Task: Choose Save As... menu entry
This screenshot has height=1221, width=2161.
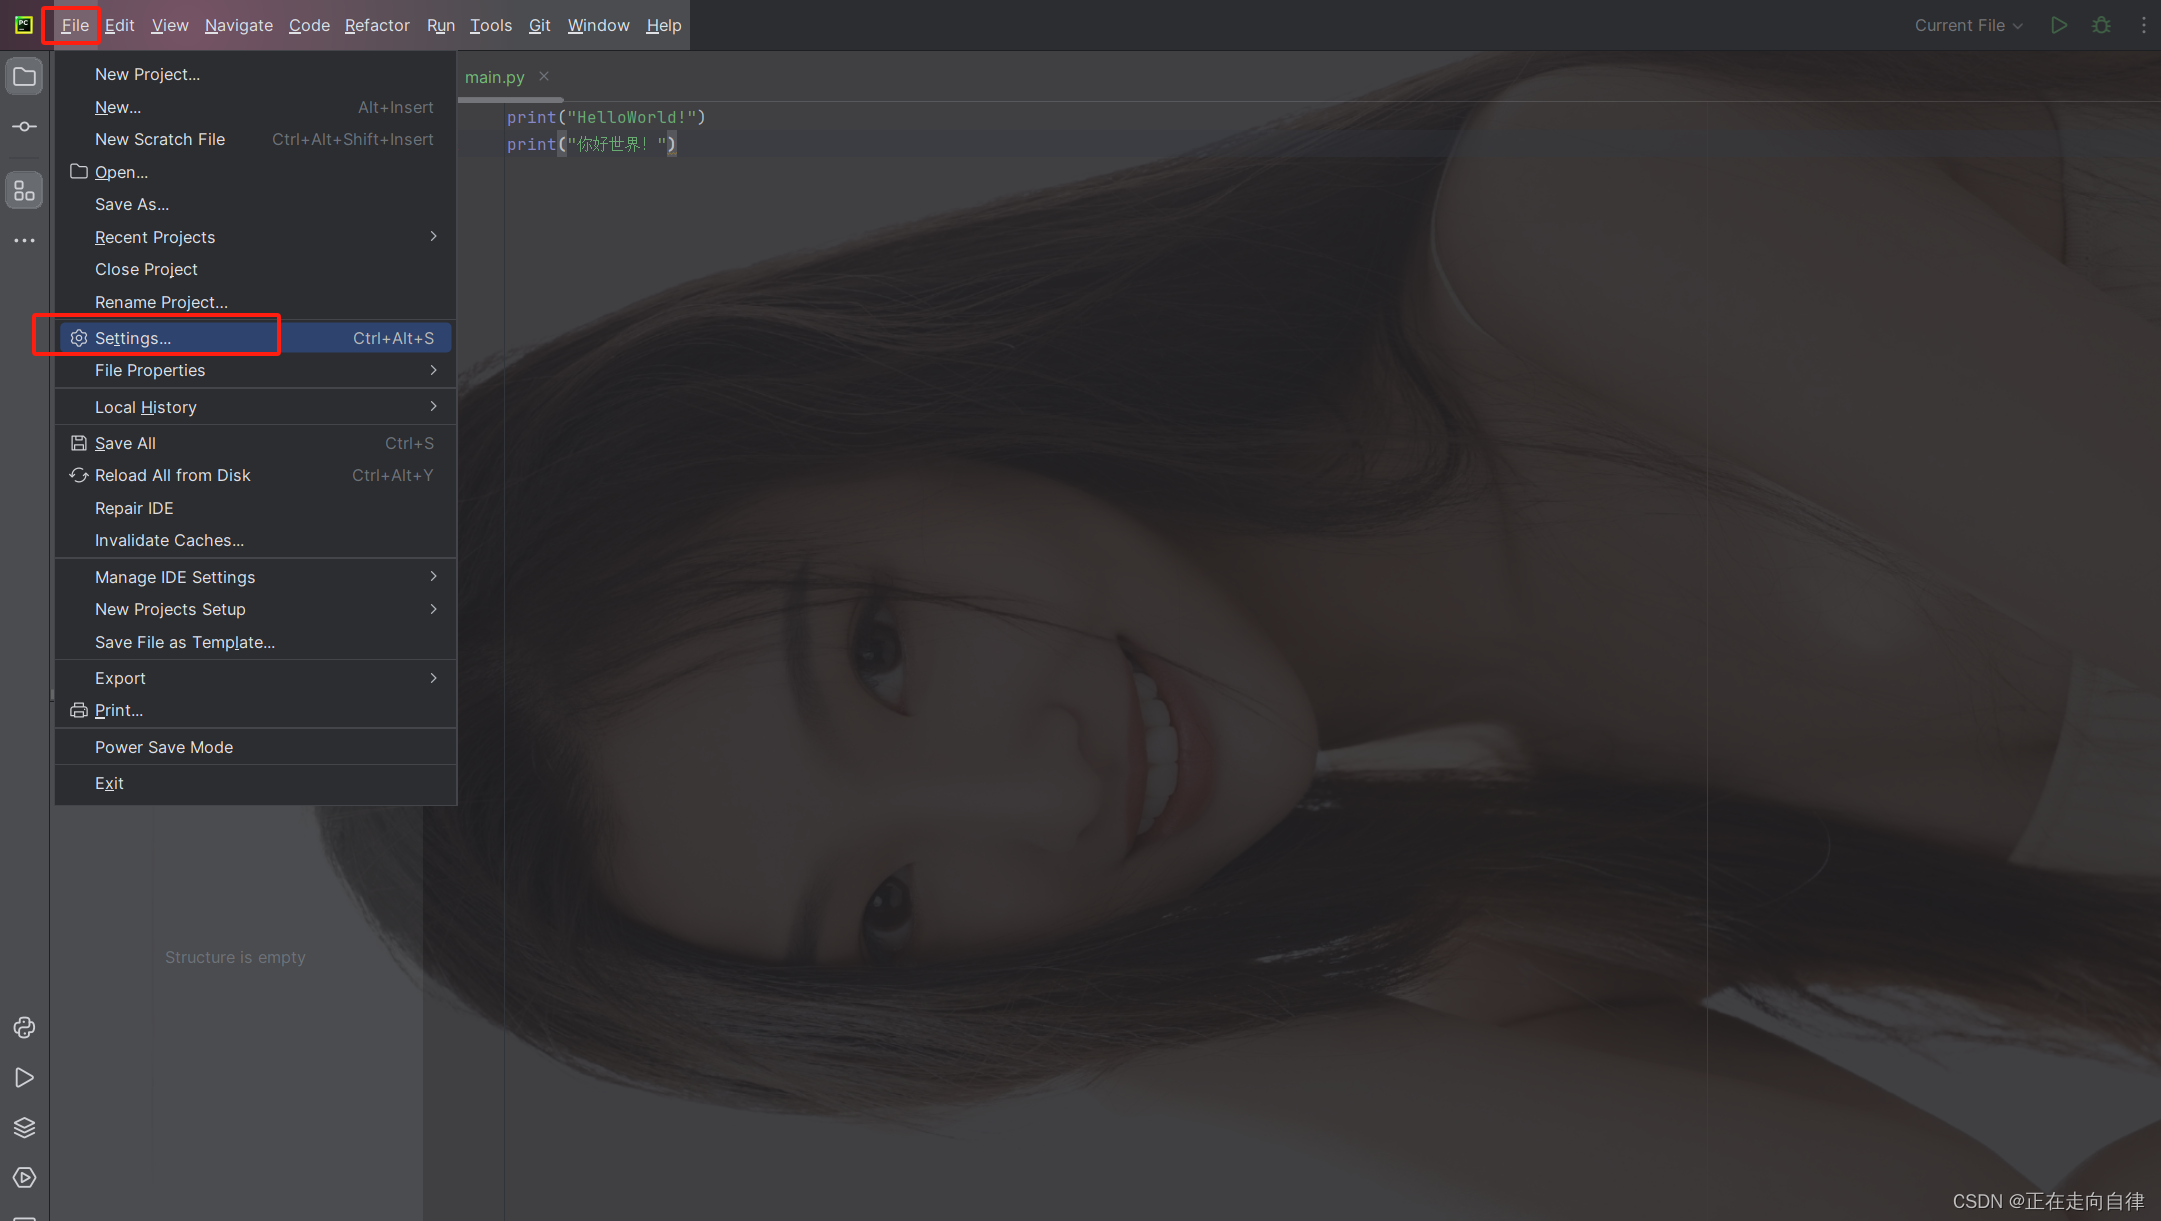Action: click(x=256, y=204)
